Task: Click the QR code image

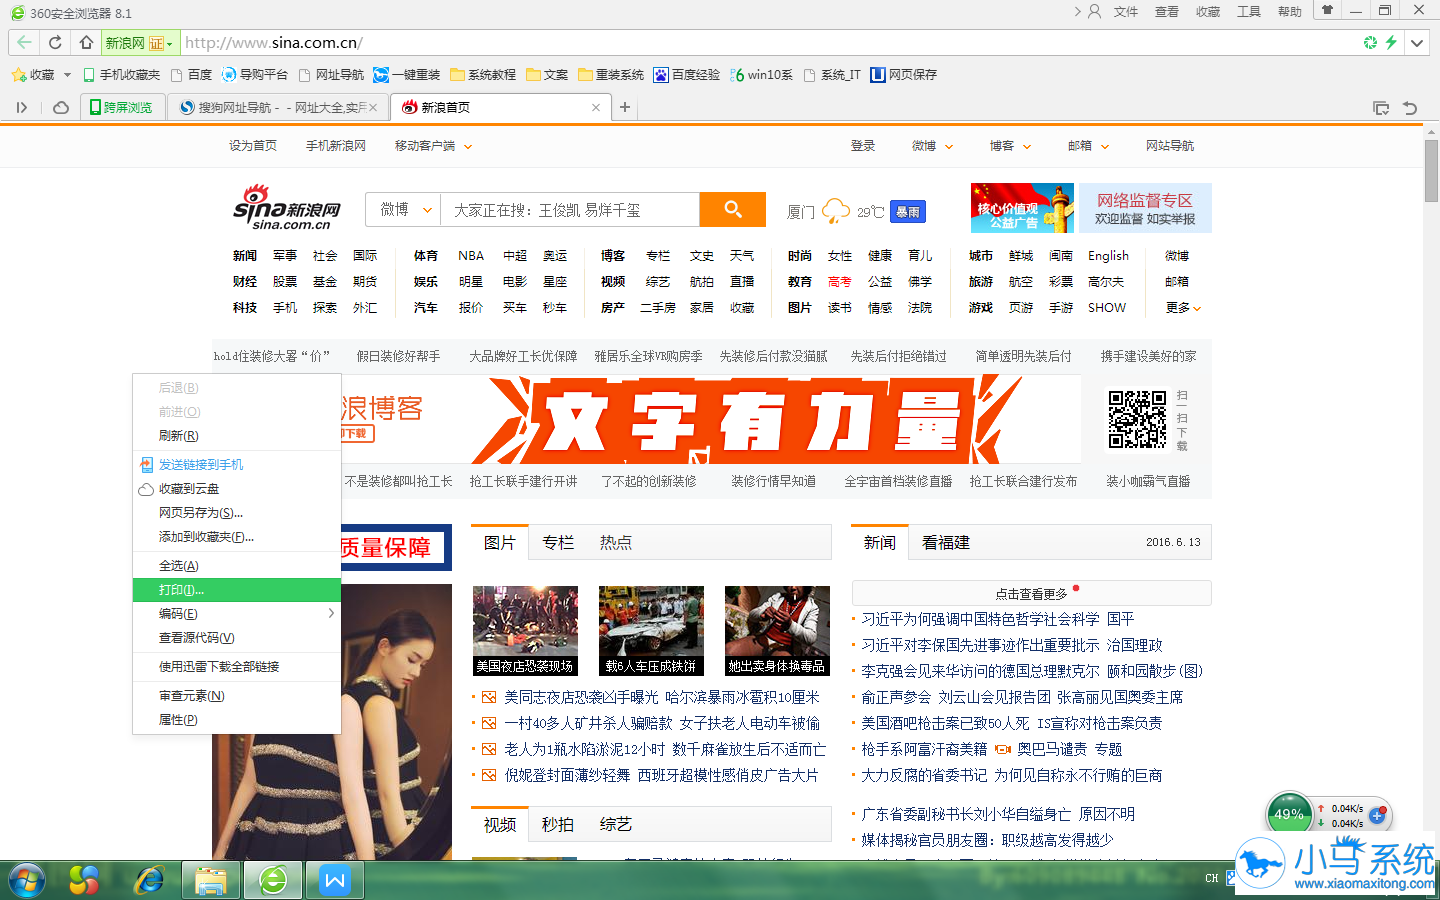Action: coord(1137,419)
